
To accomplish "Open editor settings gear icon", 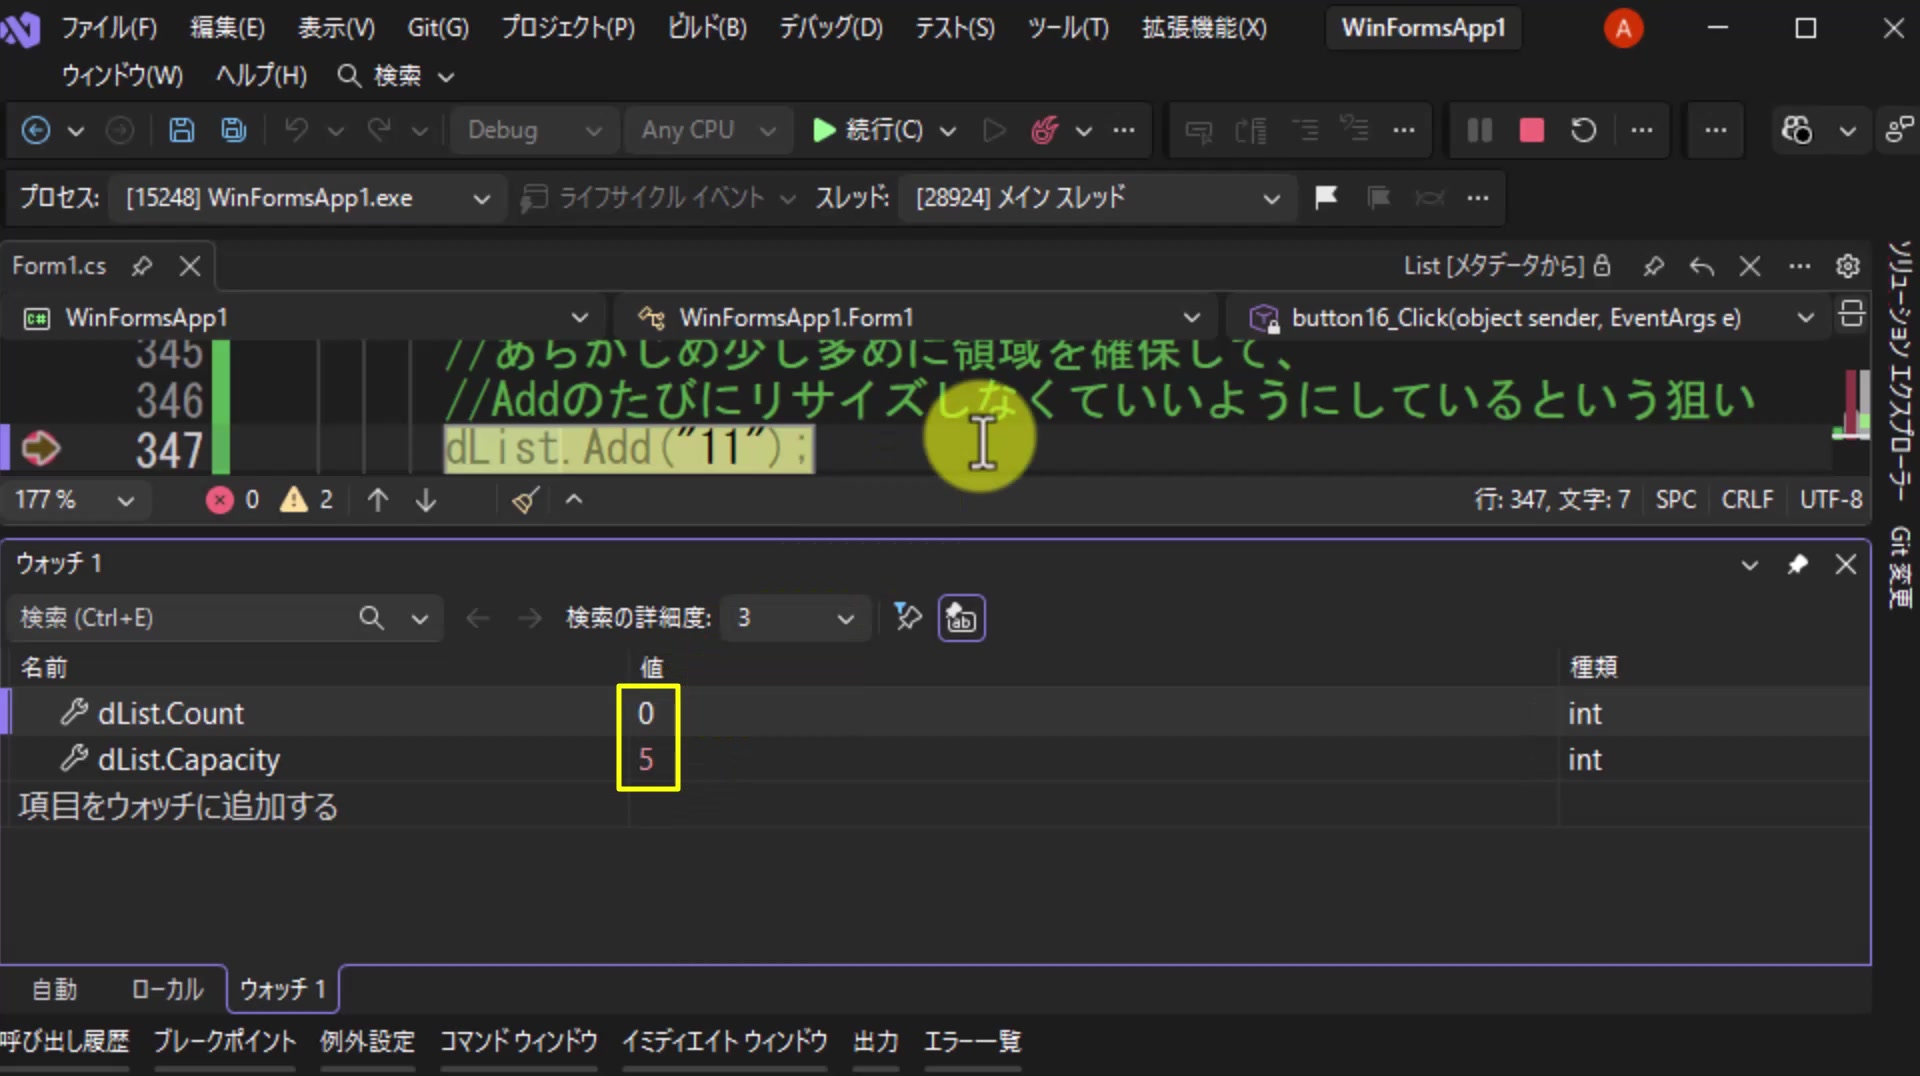I will [x=1847, y=266].
